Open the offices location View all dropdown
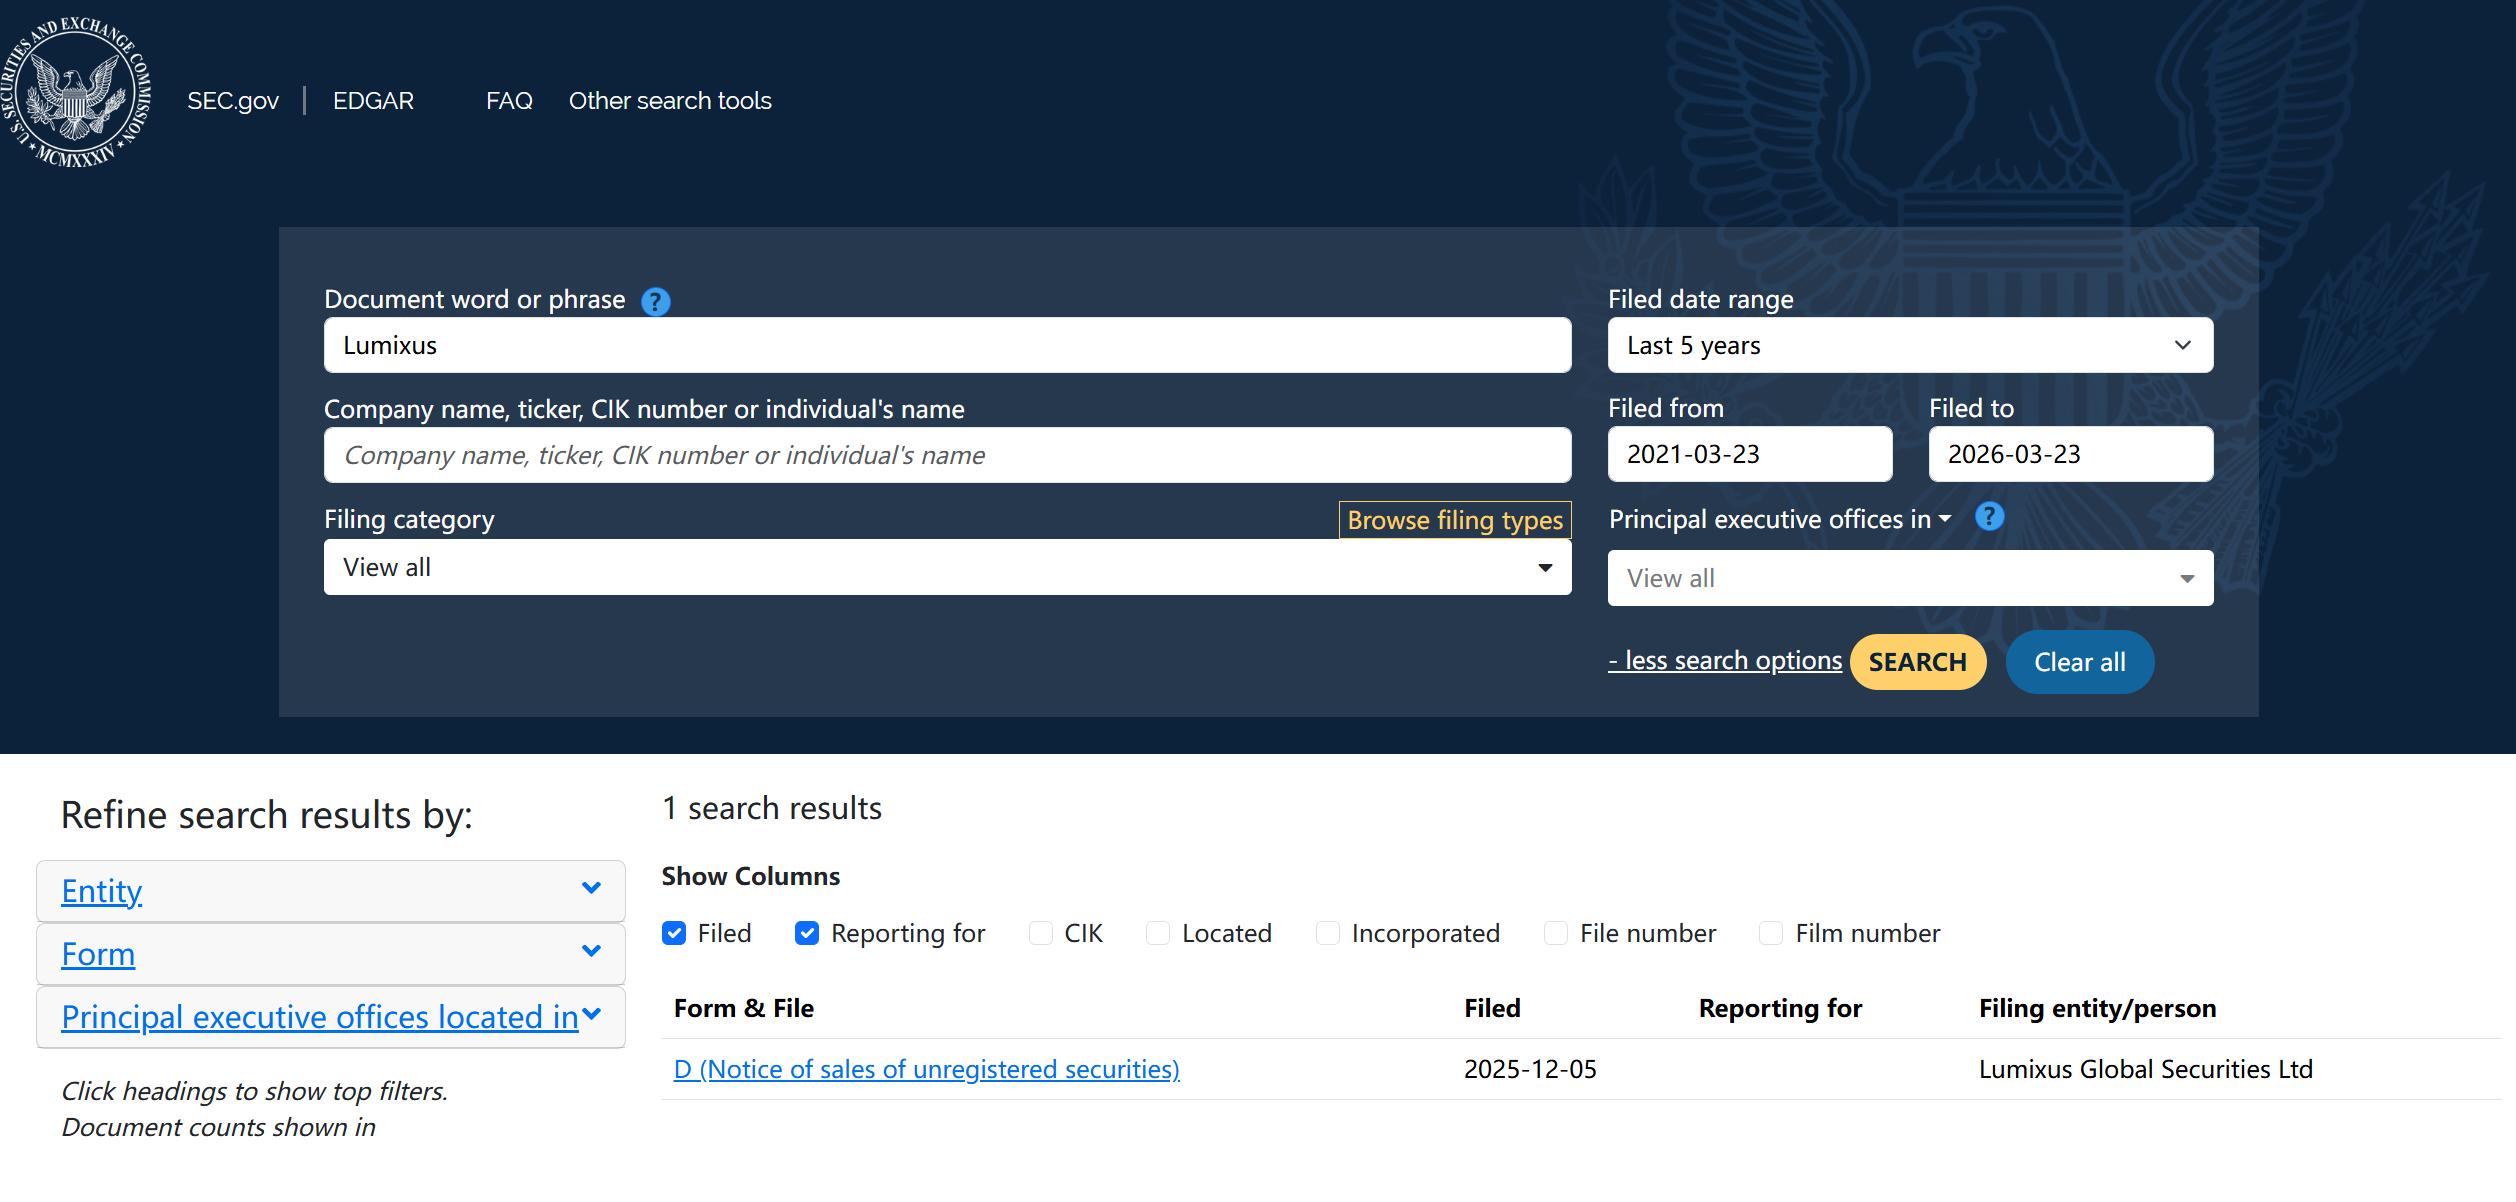 (x=1910, y=578)
